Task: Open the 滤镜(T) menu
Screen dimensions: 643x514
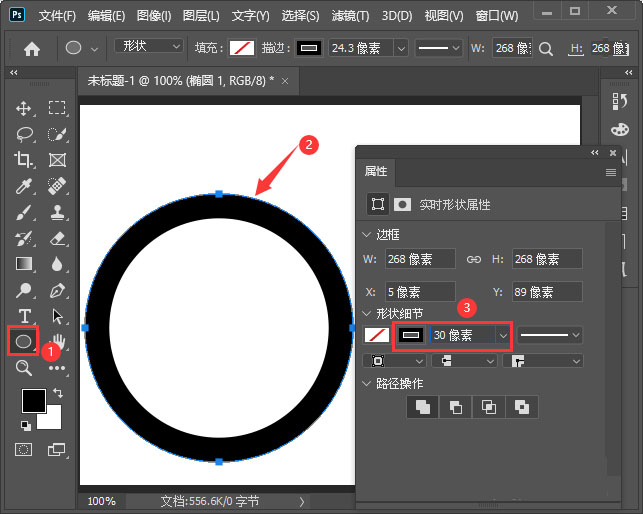Action: (349, 16)
